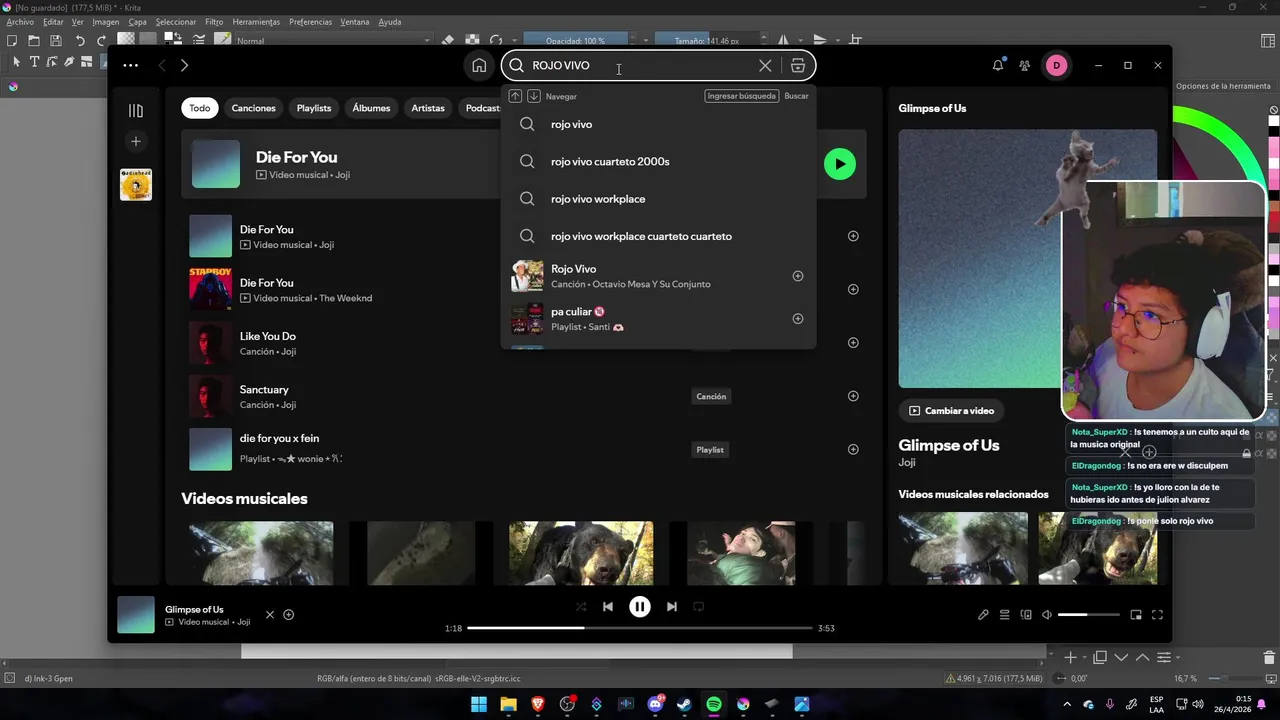Open the Joji artist link under Glimpse of Us
The image size is (1280, 720).
point(907,463)
